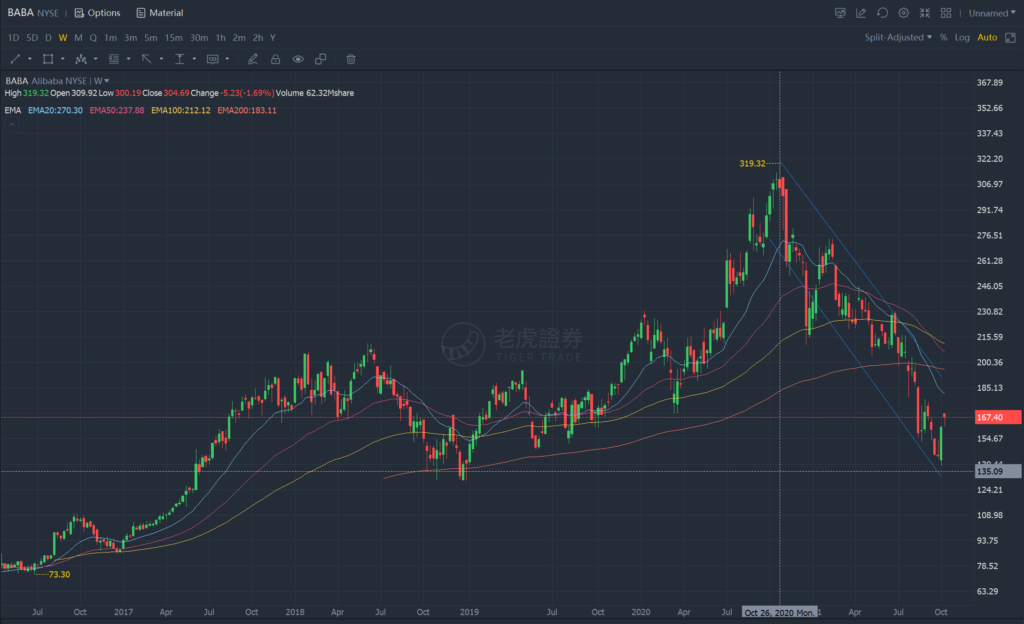Switch to 2h timeframe
Image resolution: width=1024 pixels, height=624 pixels.
258,38
